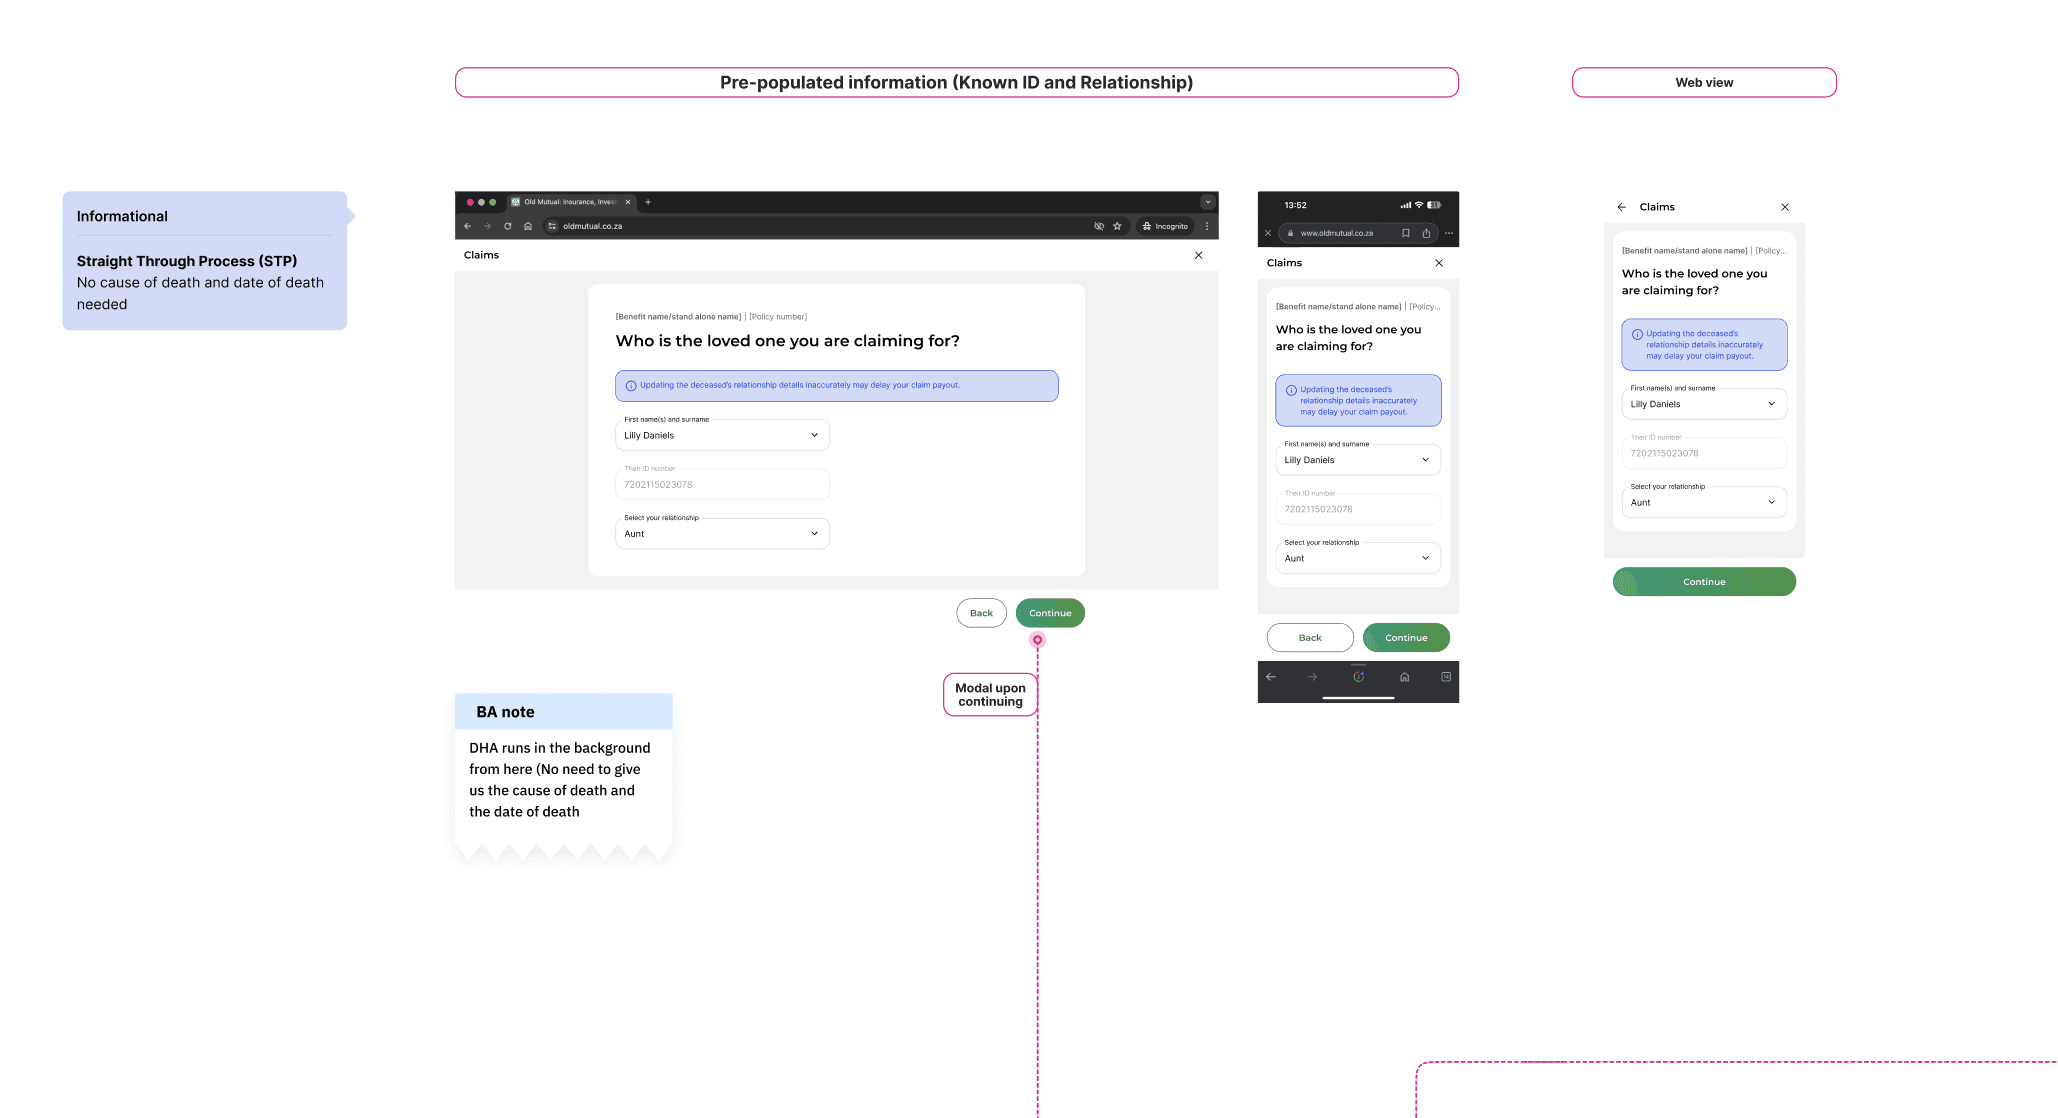
Task: Bookmark page with the star icon
Action: tap(1117, 226)
